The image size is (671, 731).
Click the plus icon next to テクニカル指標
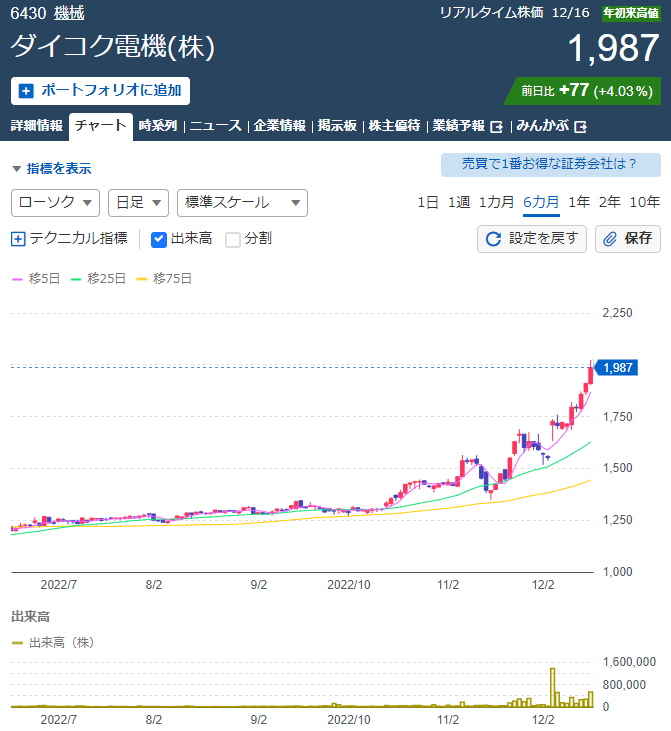point(18,238)
